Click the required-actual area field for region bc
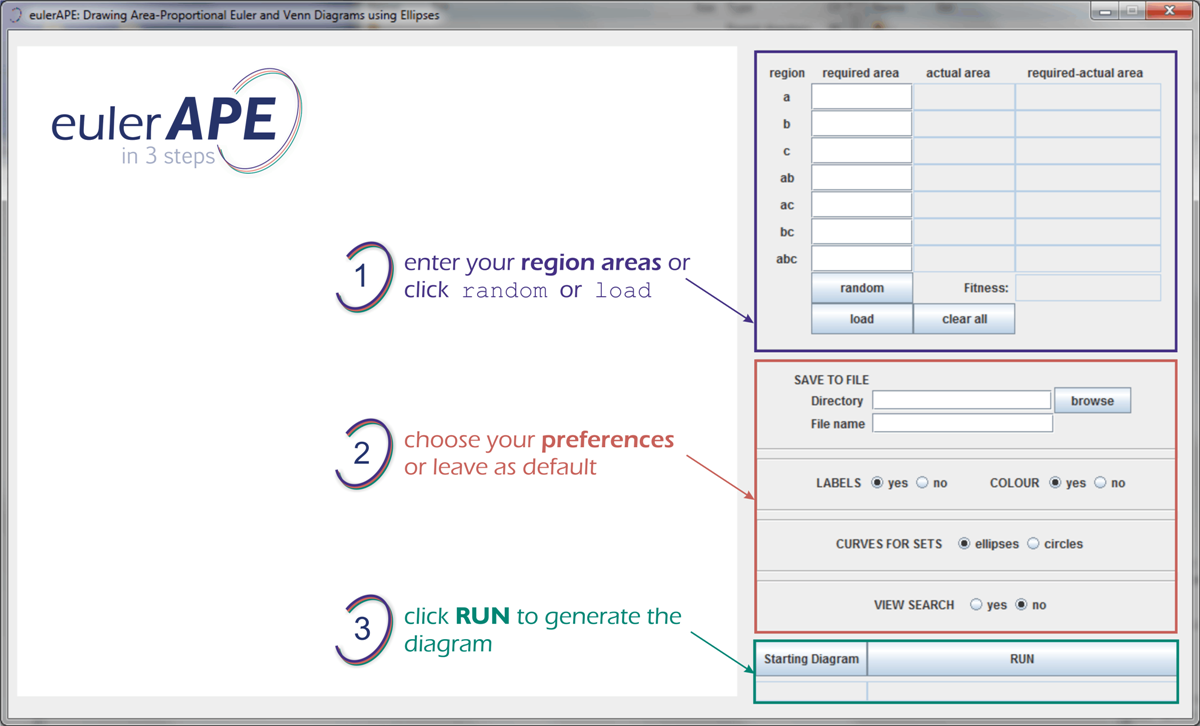Viewport: 1200px width, 726px height. 1088,232
